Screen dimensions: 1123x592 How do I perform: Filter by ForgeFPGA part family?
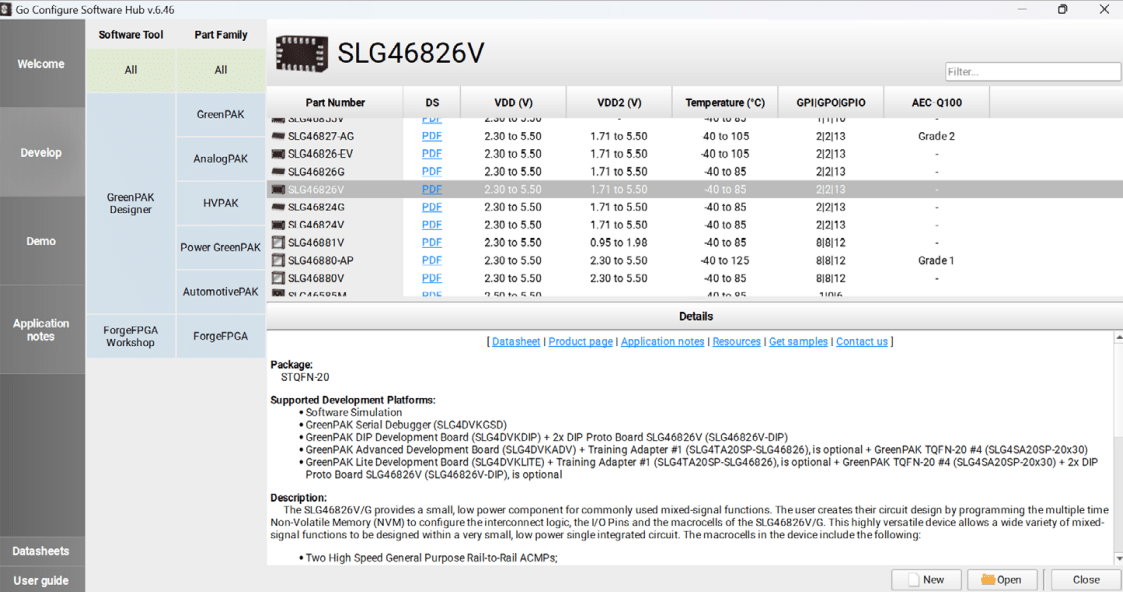[221, 336]
